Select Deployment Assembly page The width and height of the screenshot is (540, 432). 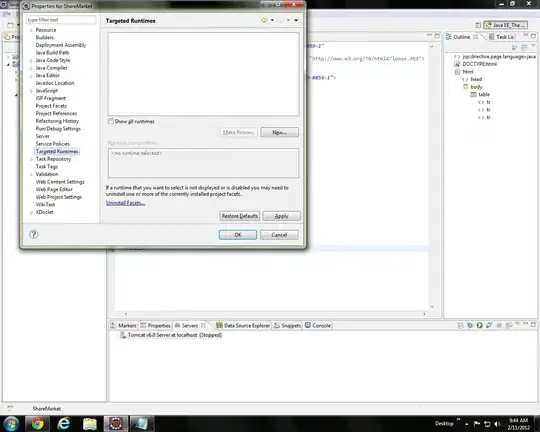[61, 45]
